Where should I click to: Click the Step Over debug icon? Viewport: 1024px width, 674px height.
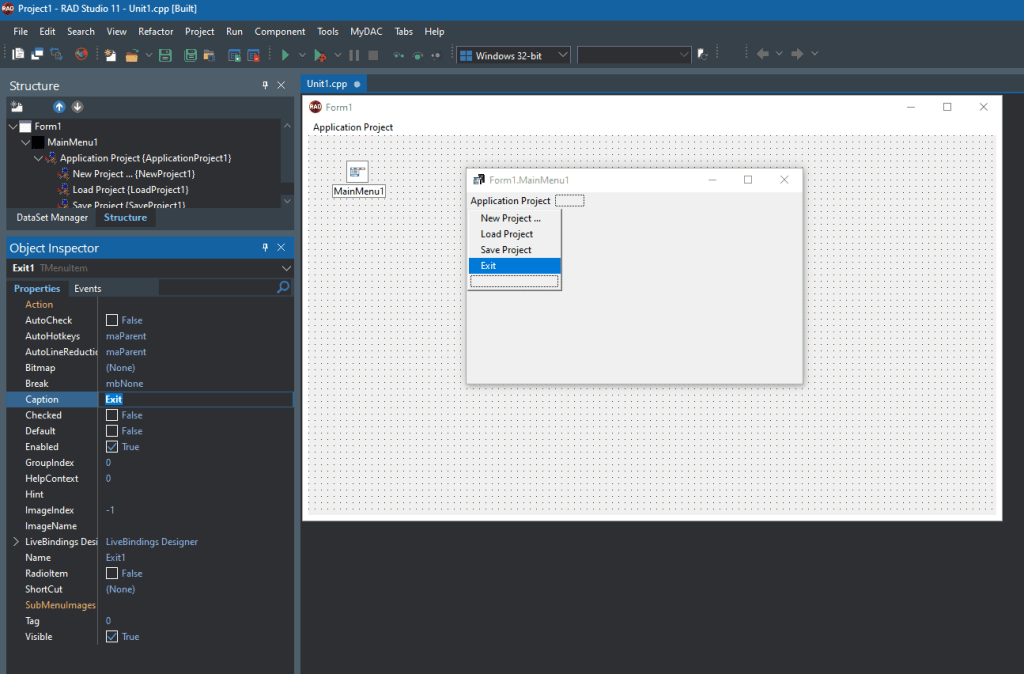(418, 56)
